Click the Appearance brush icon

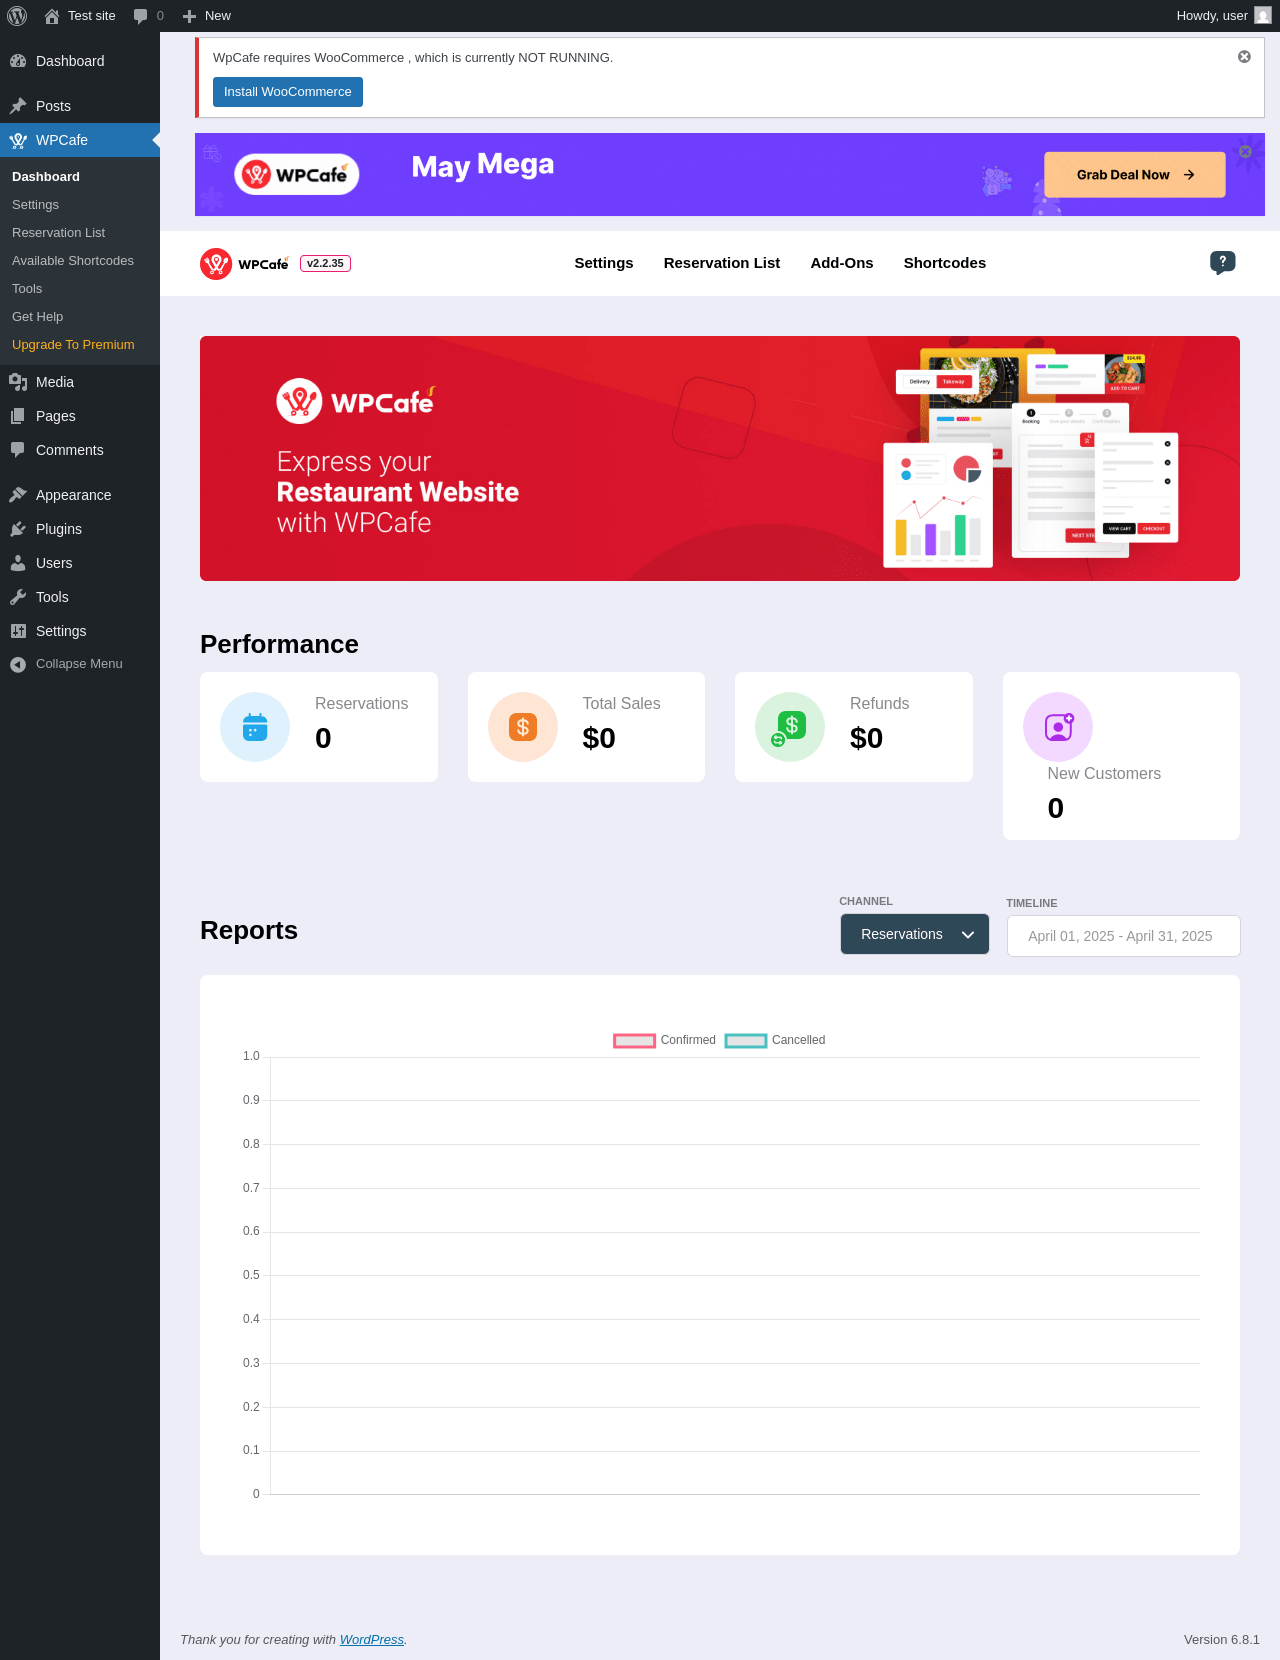(18, 495)
